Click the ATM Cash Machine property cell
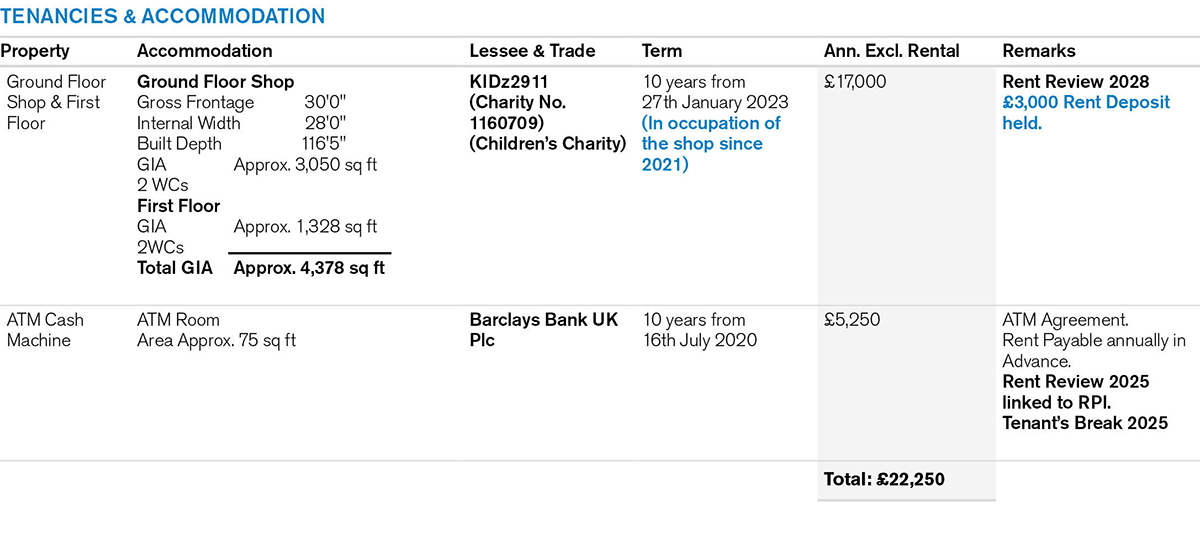The height and width of the screenshot is (545, 1200). point(45,330)
